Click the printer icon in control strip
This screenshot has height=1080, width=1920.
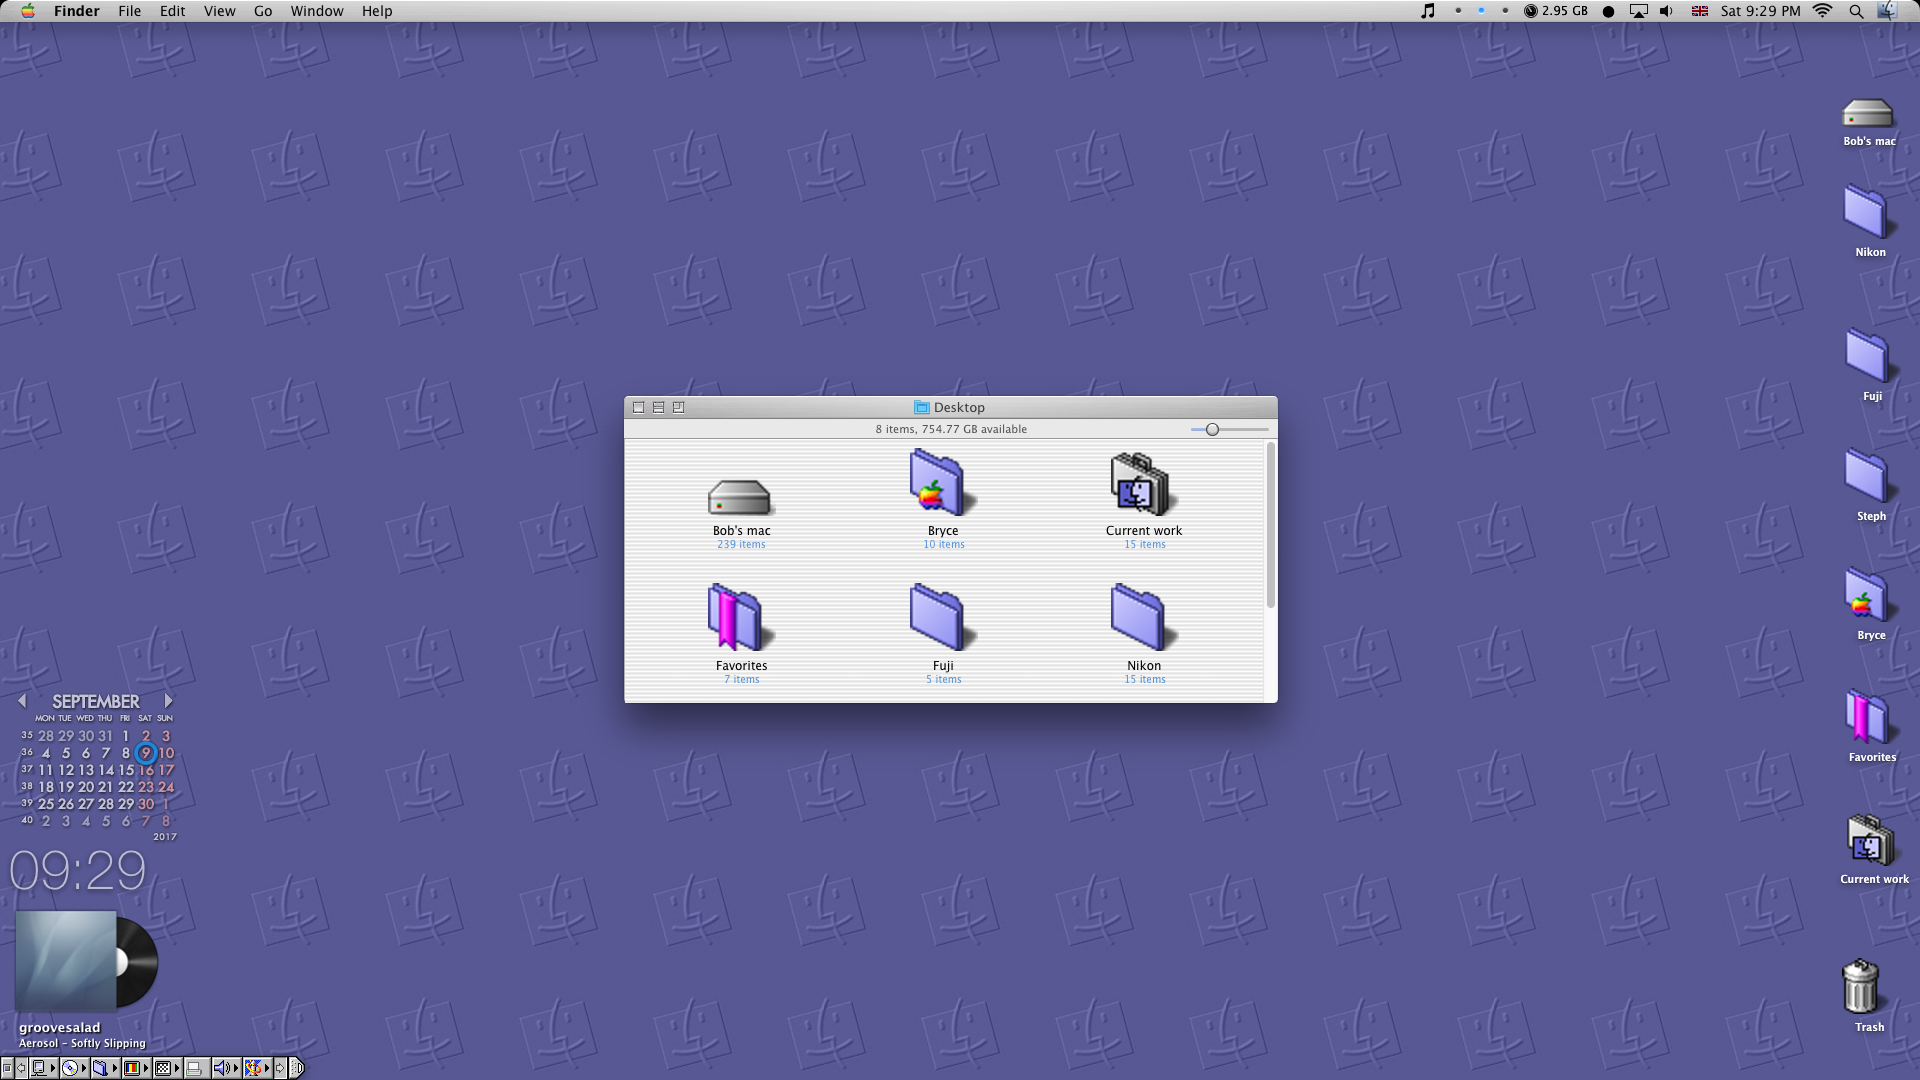pyautogui.click(x=194, y=1068)
